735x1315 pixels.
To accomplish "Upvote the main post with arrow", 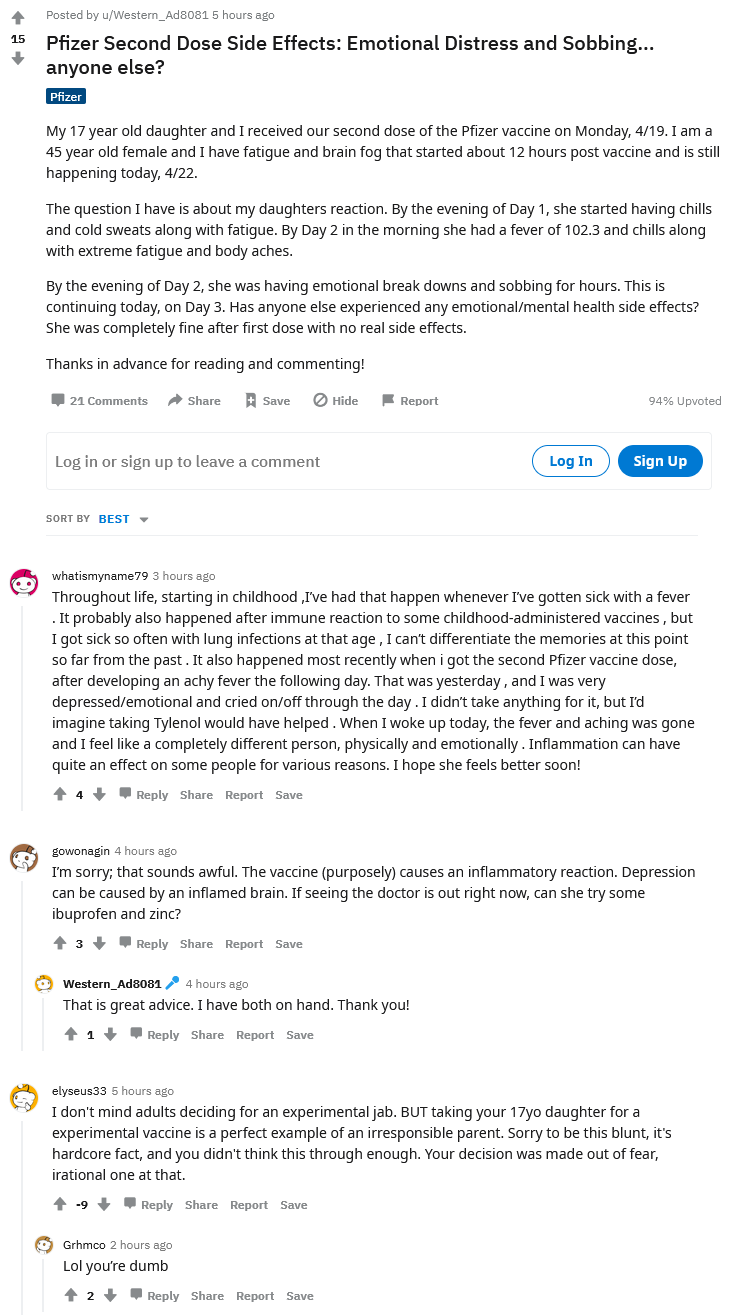I will [x=18, y=18].
